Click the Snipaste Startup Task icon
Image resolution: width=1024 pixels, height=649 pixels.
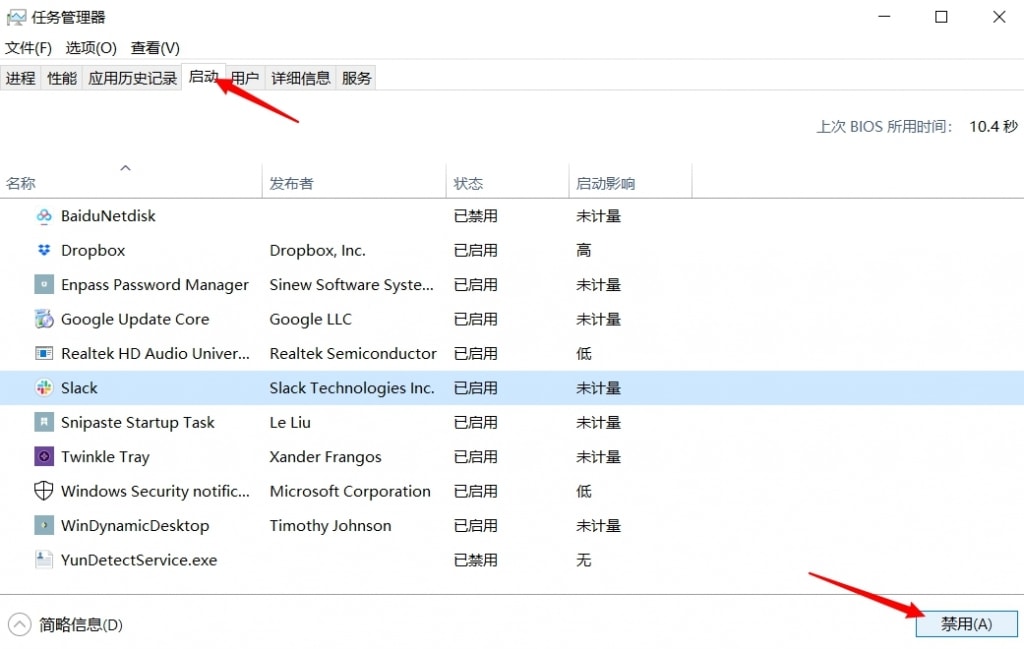[44, 422]
